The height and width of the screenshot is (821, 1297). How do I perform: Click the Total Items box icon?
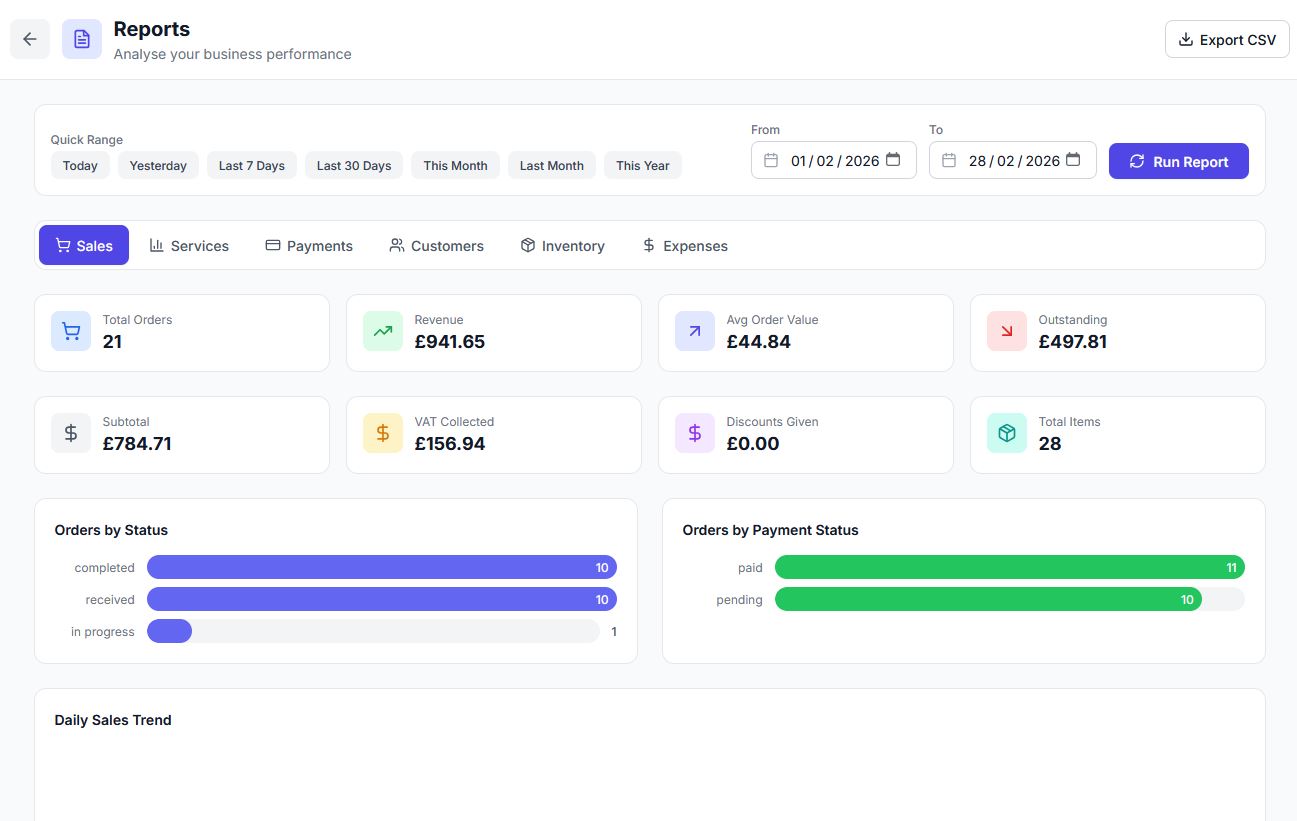[x=1007, y=433]
